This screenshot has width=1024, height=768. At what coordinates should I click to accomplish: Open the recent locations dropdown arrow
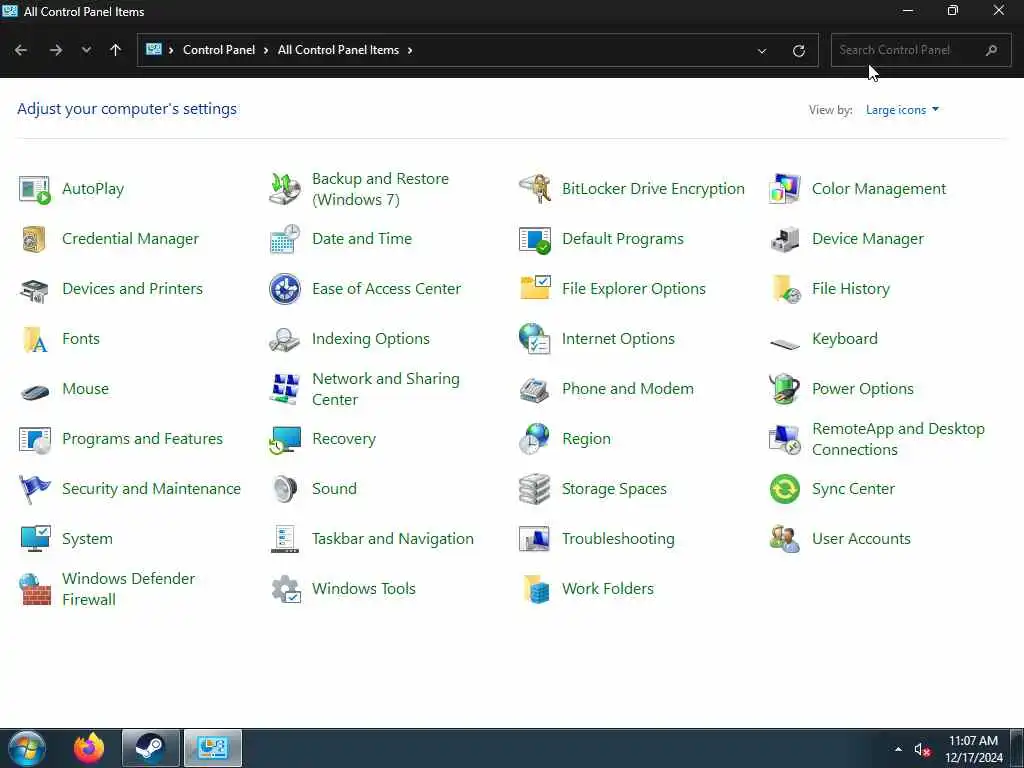[x=86, y=50]
